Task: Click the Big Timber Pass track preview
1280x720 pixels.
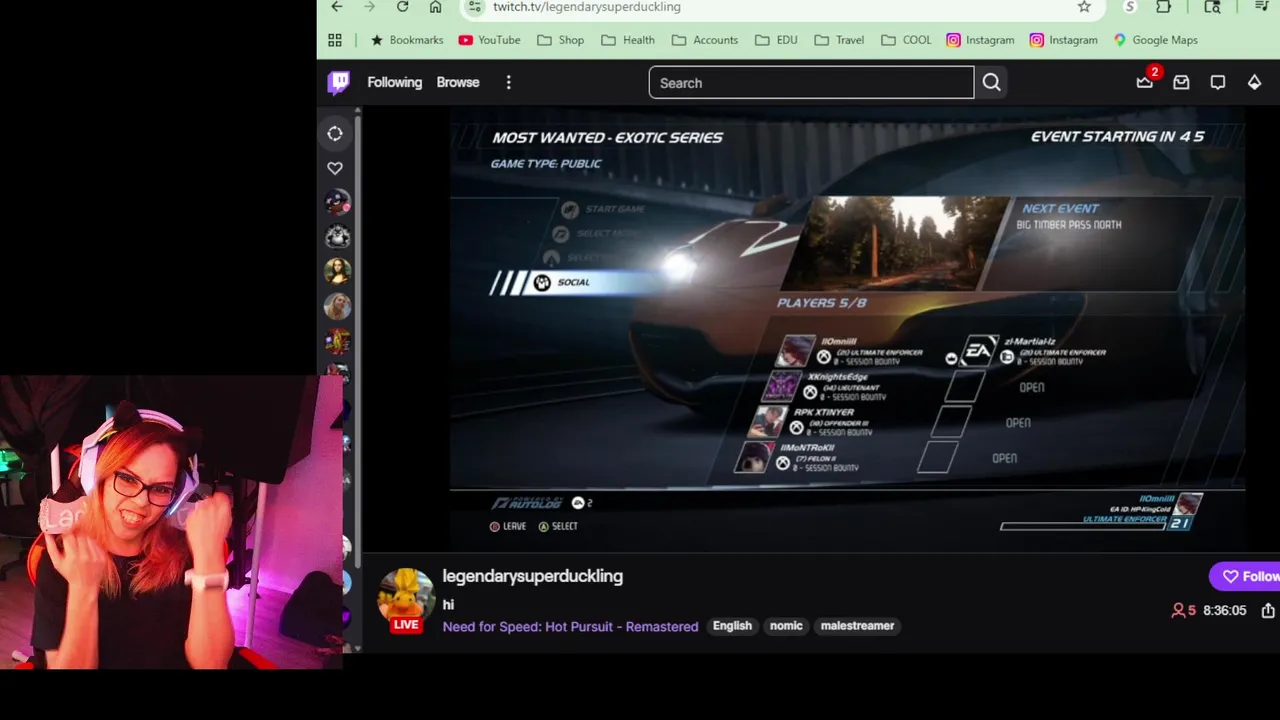Action: (x=897, y=243)
